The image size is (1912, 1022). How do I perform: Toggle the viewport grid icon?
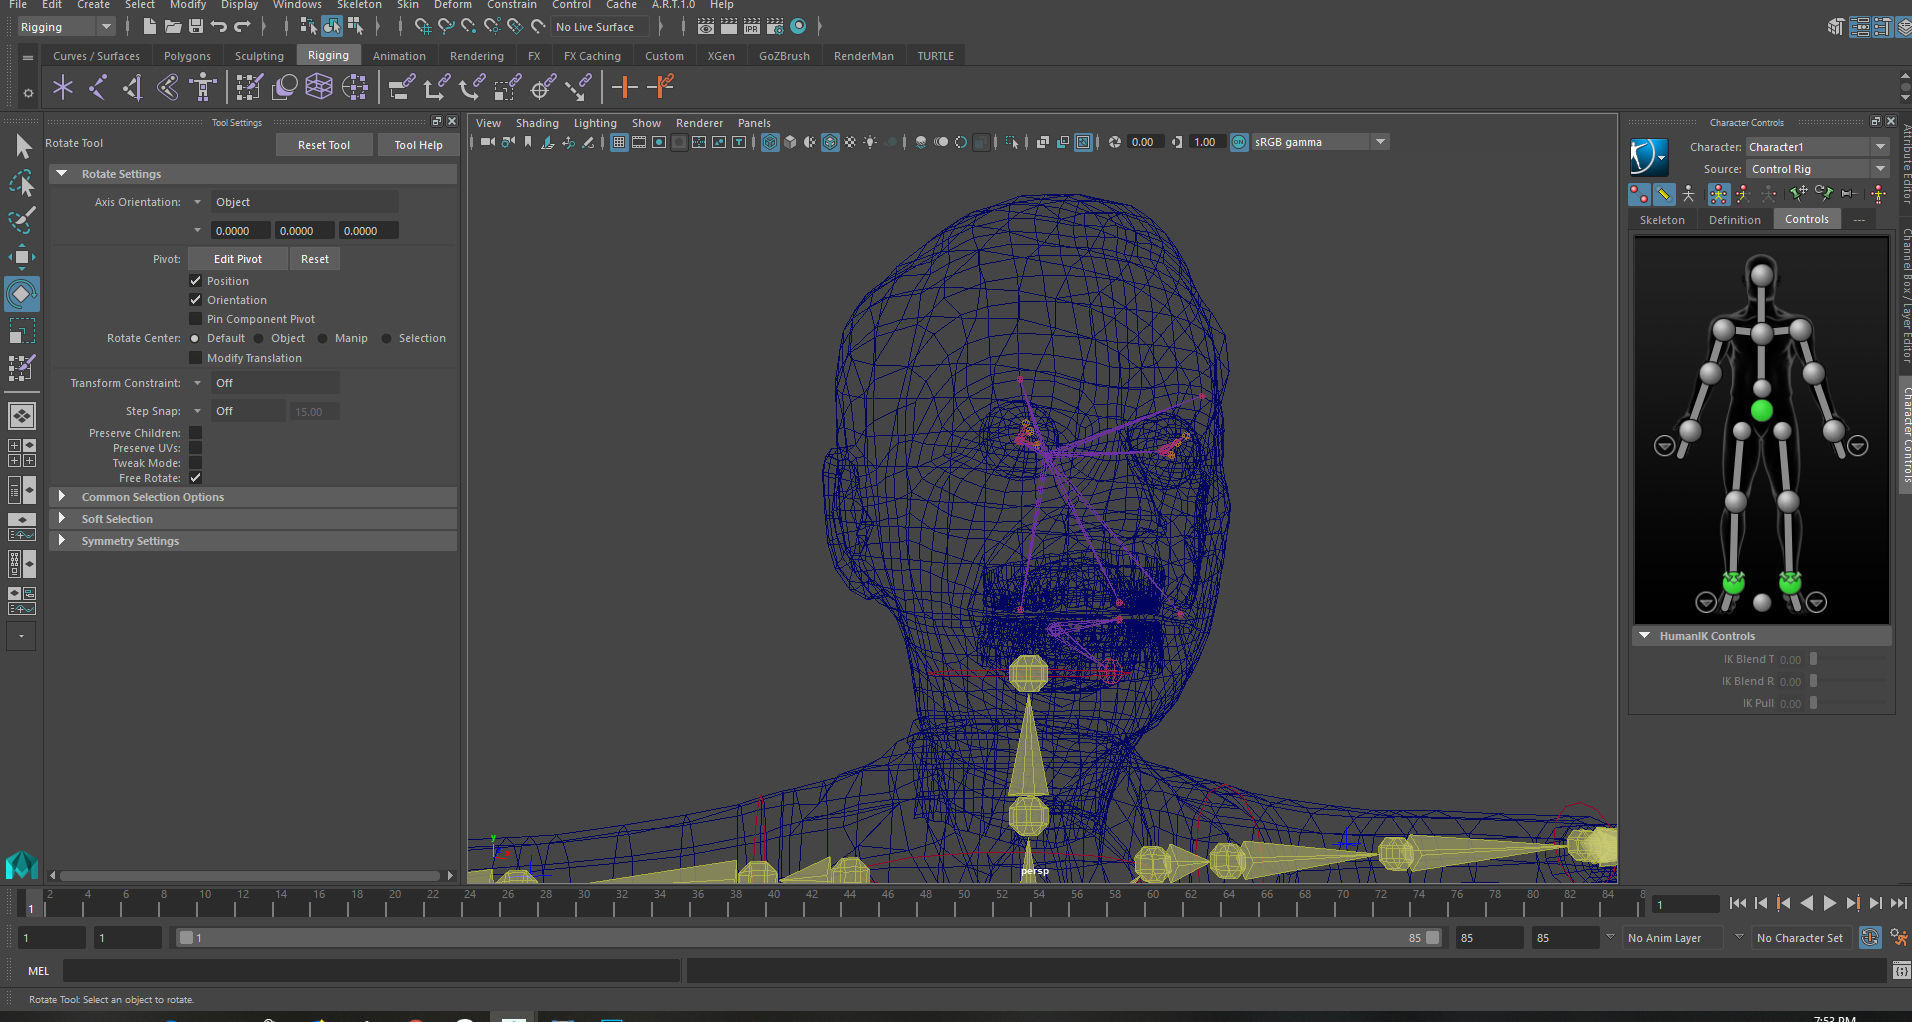(619, 142)
